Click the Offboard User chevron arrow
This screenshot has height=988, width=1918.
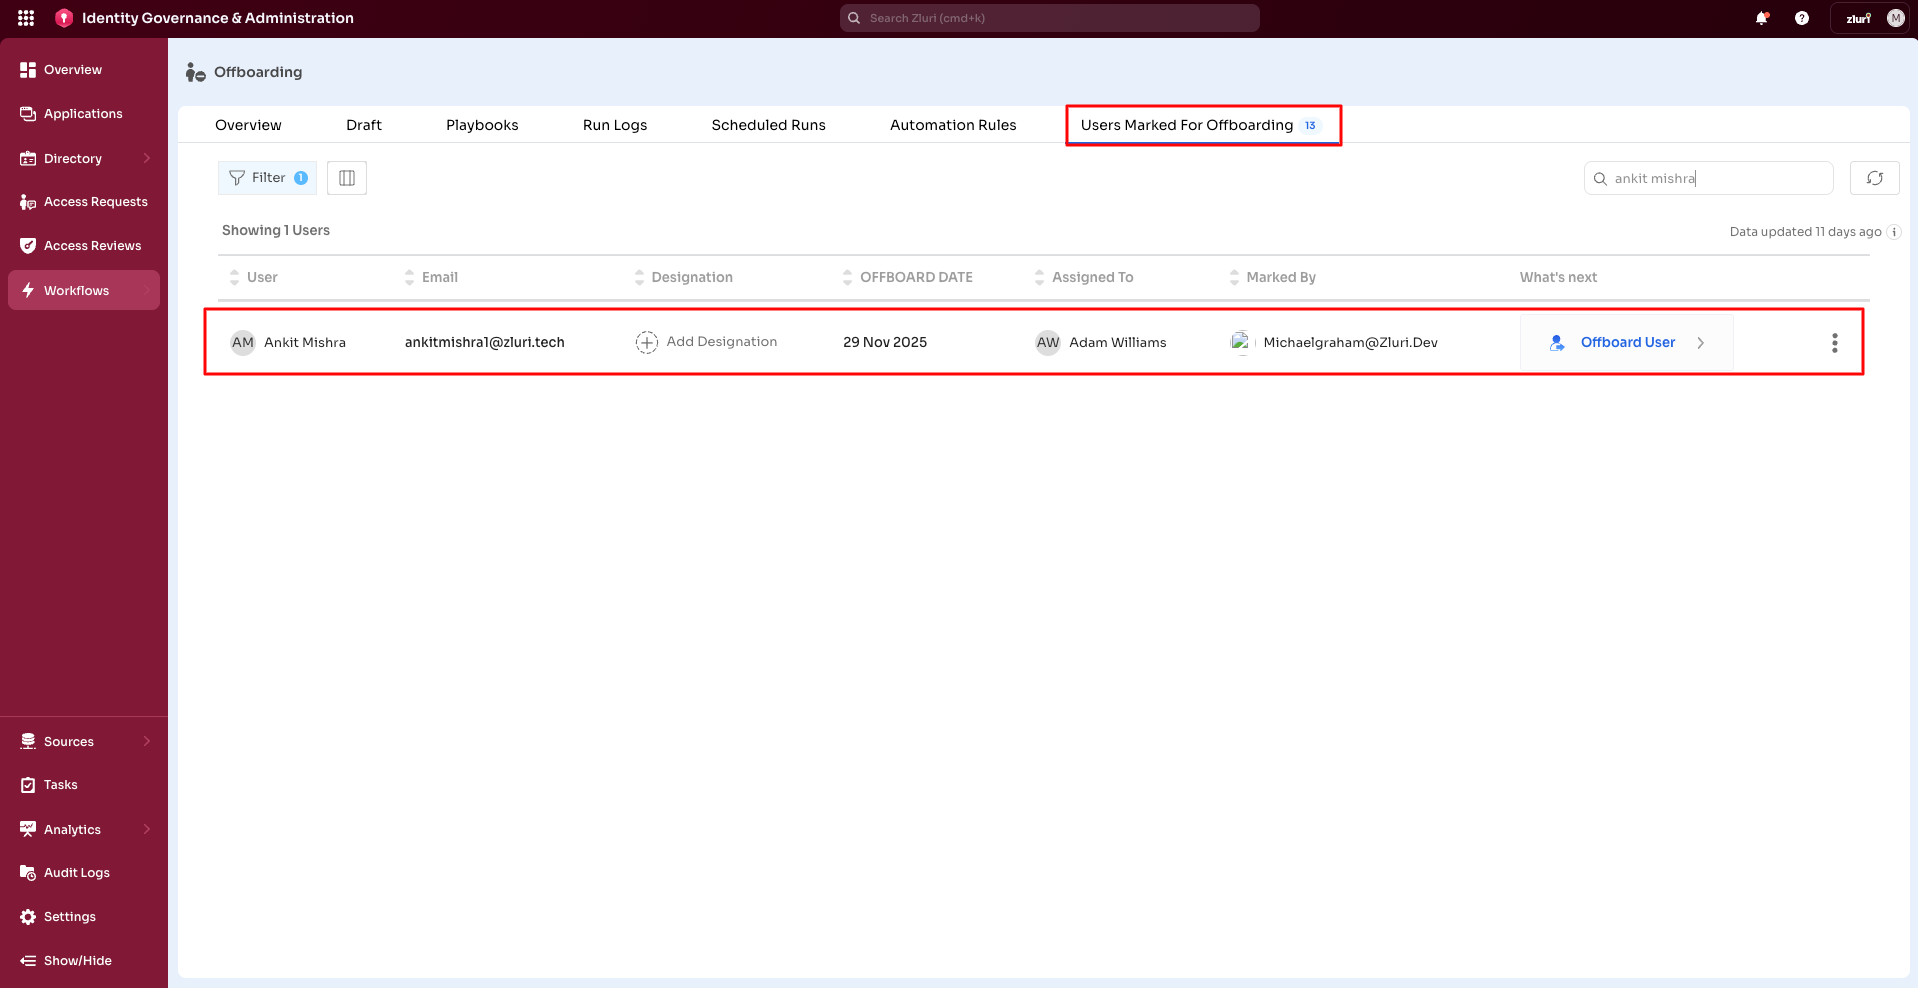click(1700, 343)
